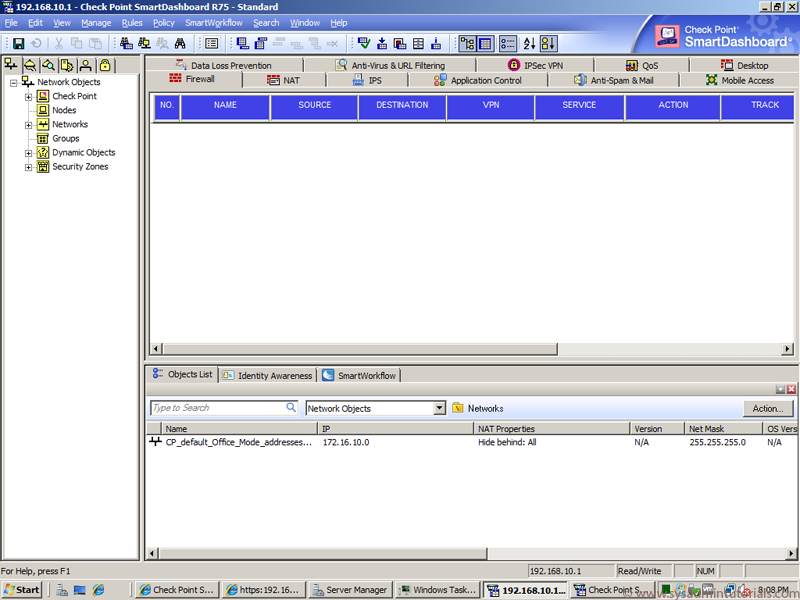Switch to the Anti-Spam & Mail tab

614,81
